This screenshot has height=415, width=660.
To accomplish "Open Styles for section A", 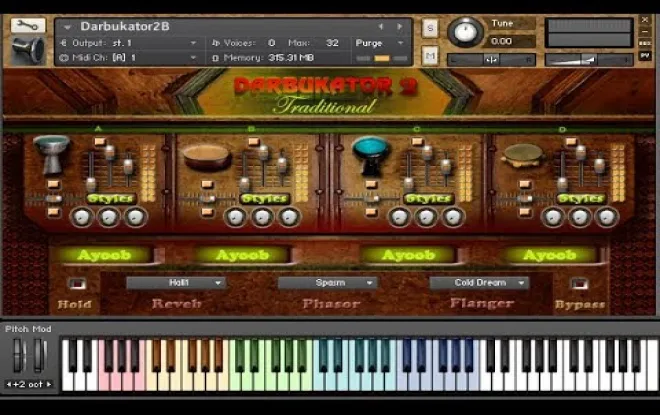I will [111, 198].
